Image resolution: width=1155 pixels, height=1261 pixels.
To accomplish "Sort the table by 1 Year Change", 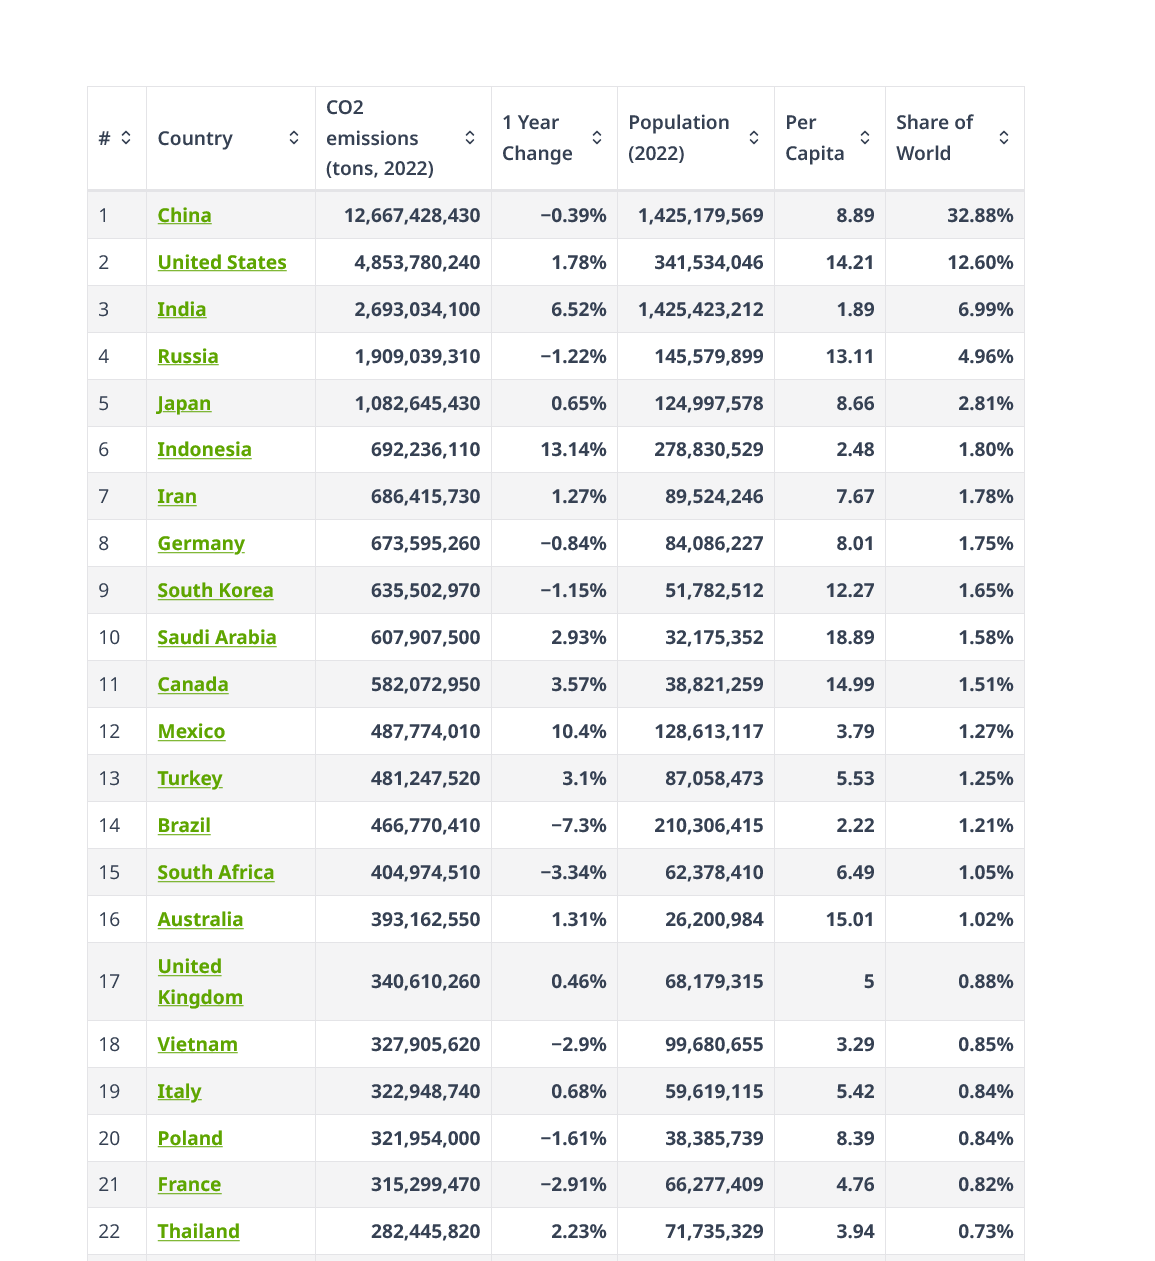I will [596, 138].
